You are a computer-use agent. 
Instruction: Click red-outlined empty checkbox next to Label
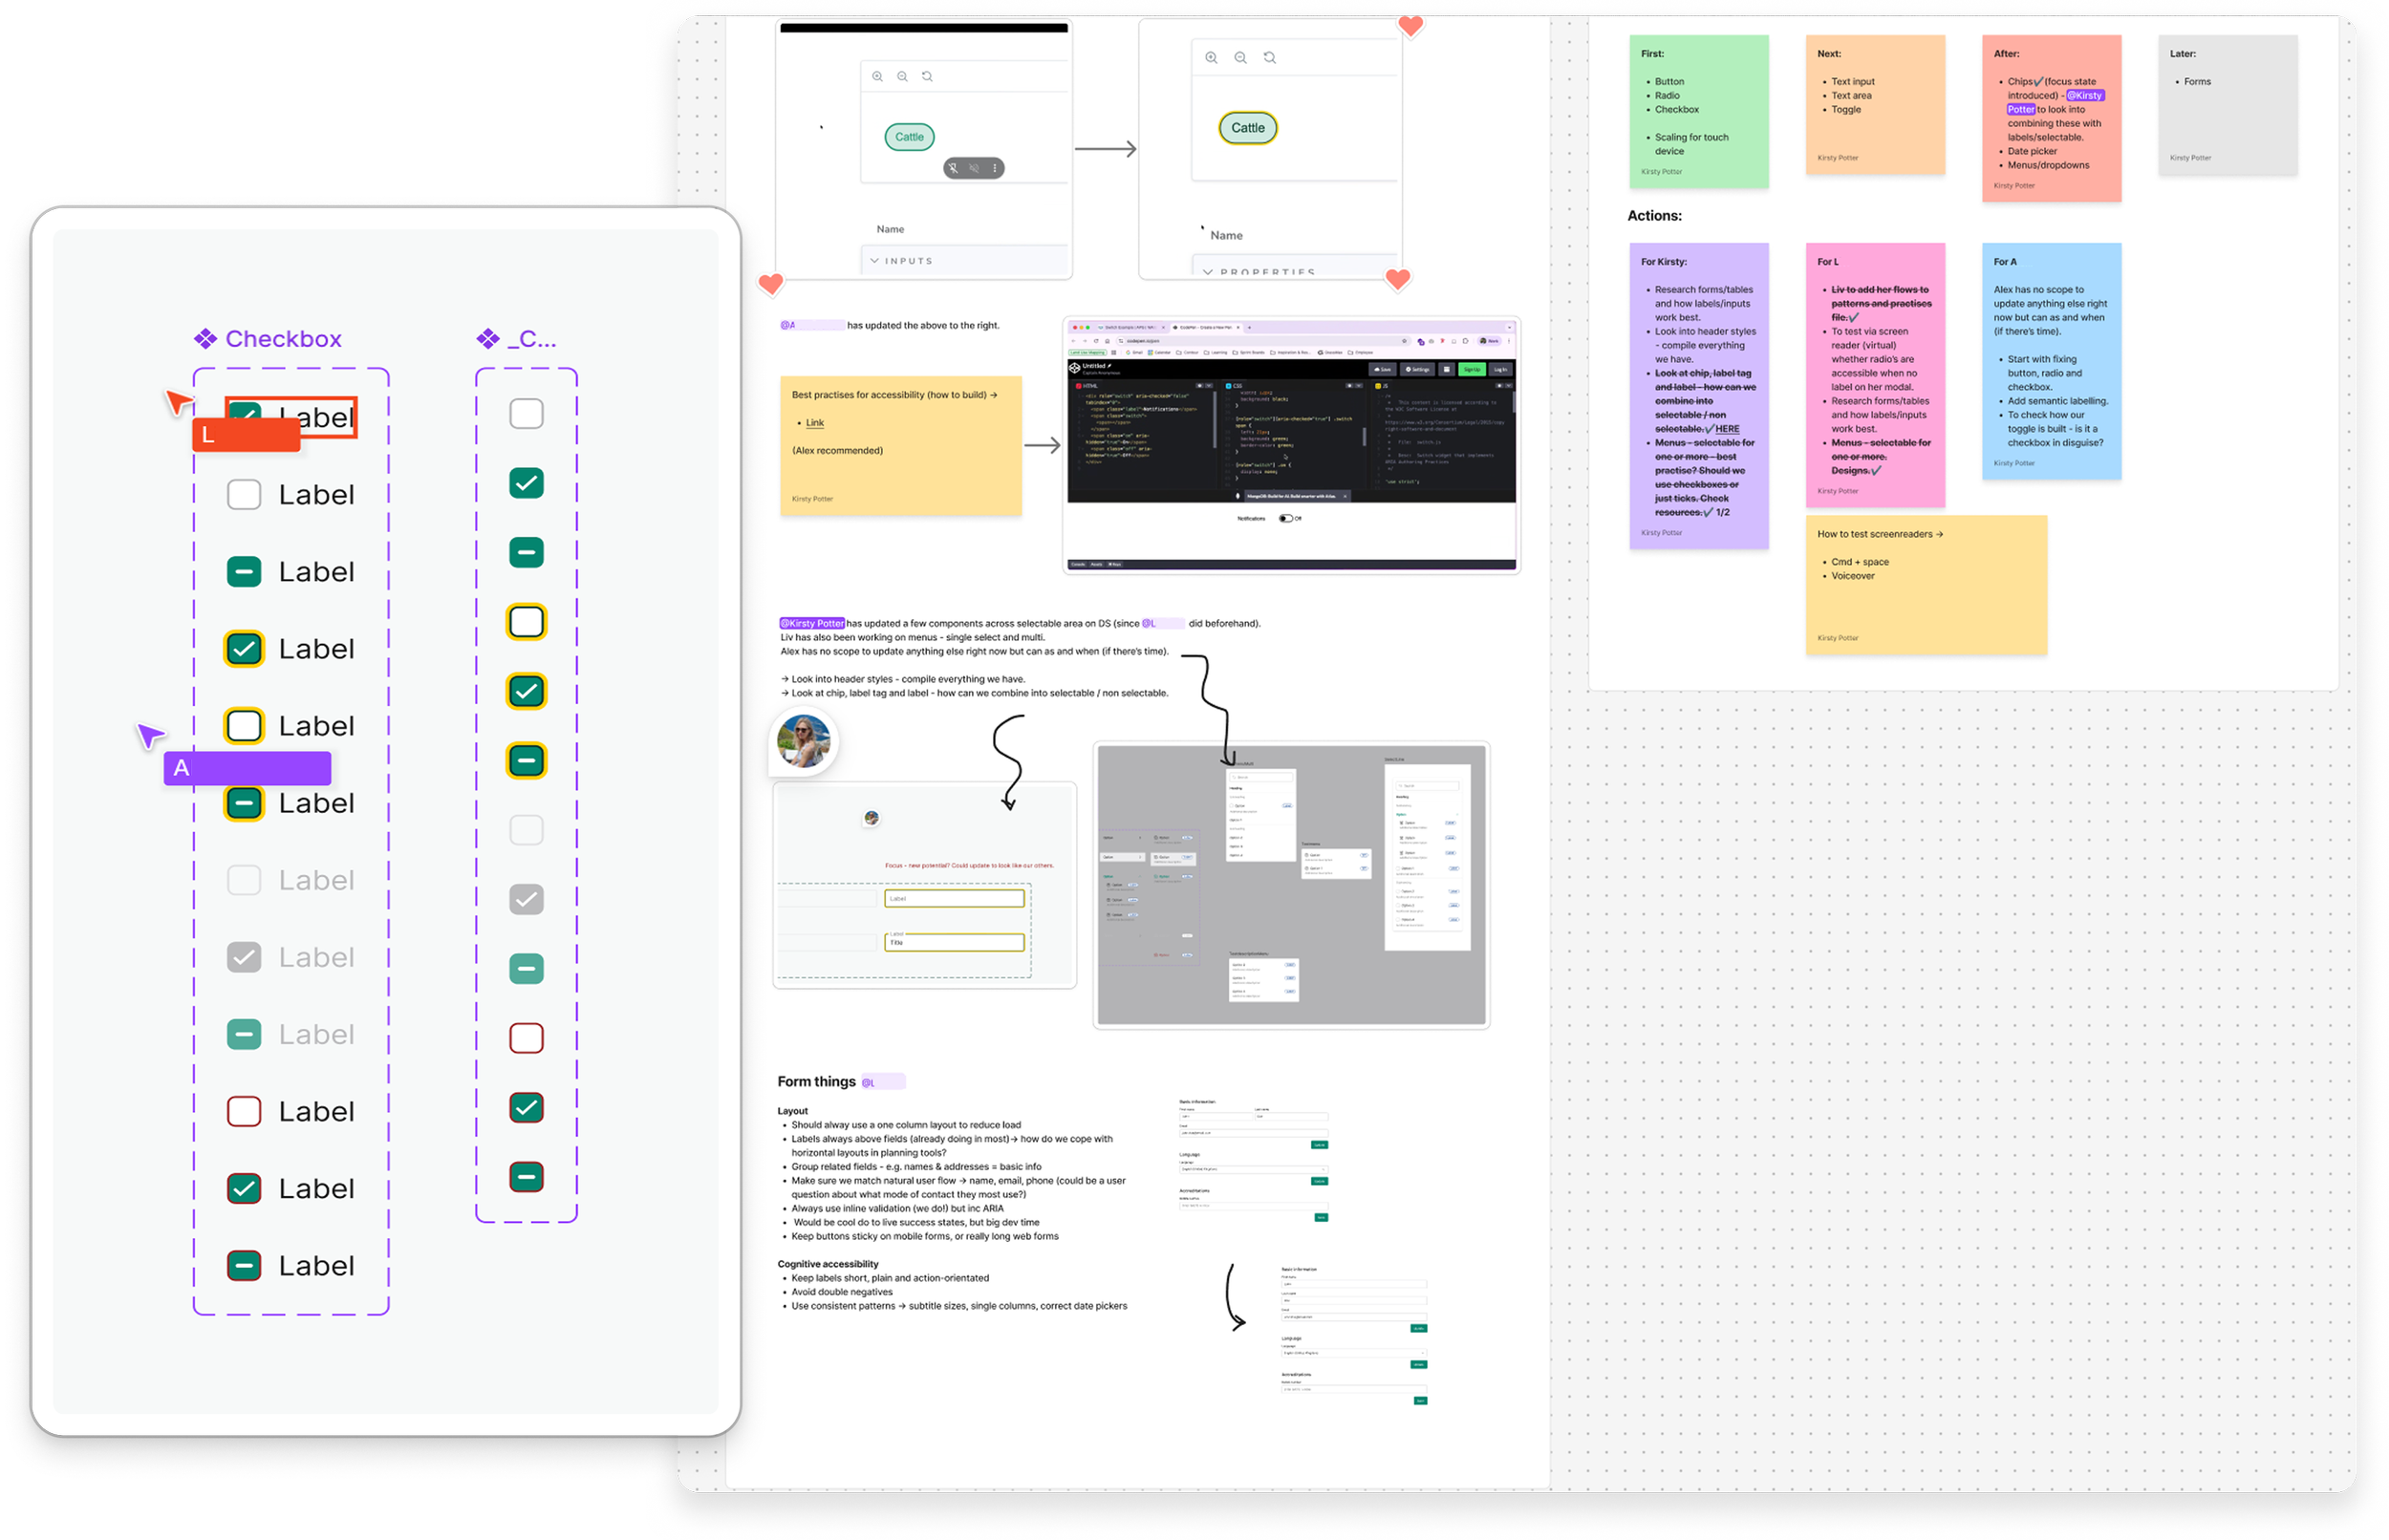tap(244, 1111)
